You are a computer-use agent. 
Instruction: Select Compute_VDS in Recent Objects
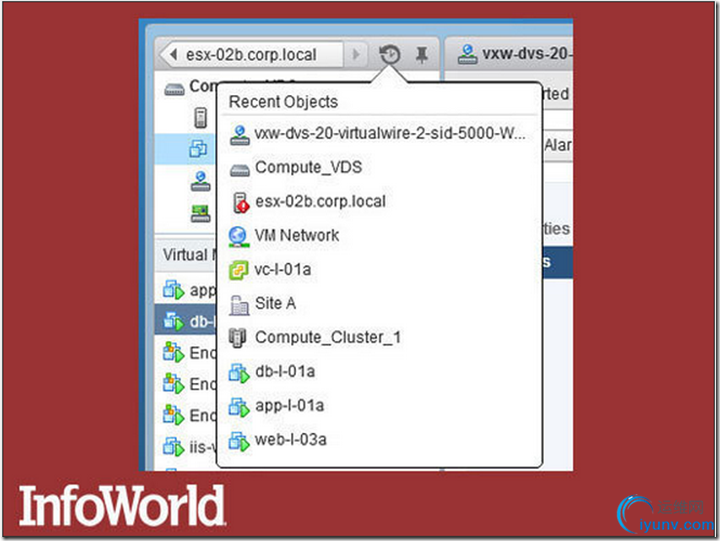(x=309, y=167)
